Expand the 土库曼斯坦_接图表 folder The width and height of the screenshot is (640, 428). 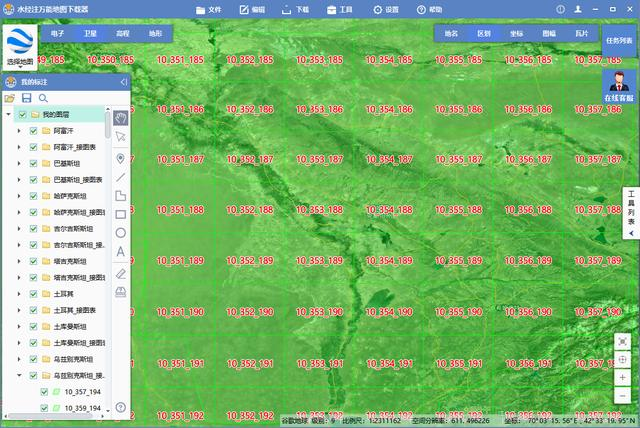pos(19,343)
